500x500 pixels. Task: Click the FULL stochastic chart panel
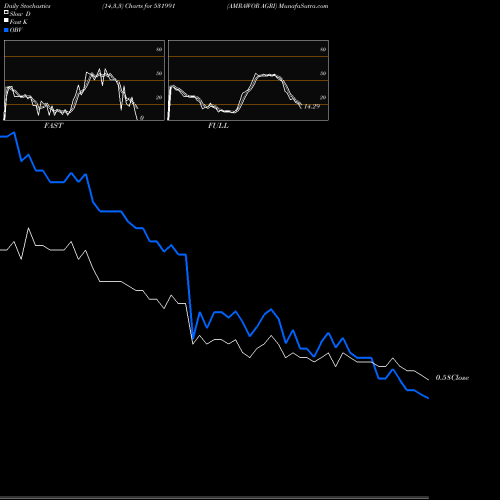click(x=248, y=80)
